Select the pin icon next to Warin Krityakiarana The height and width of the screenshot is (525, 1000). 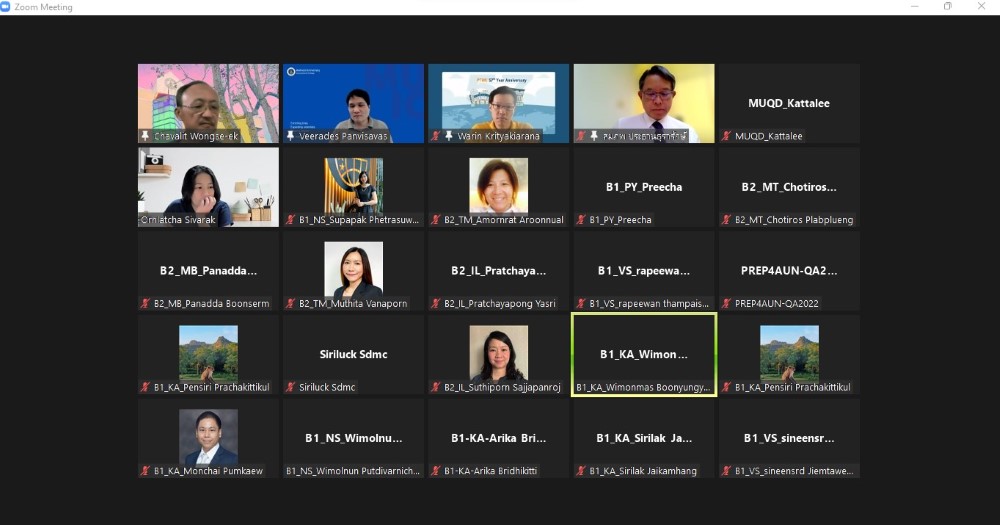[x=448, y=136]
